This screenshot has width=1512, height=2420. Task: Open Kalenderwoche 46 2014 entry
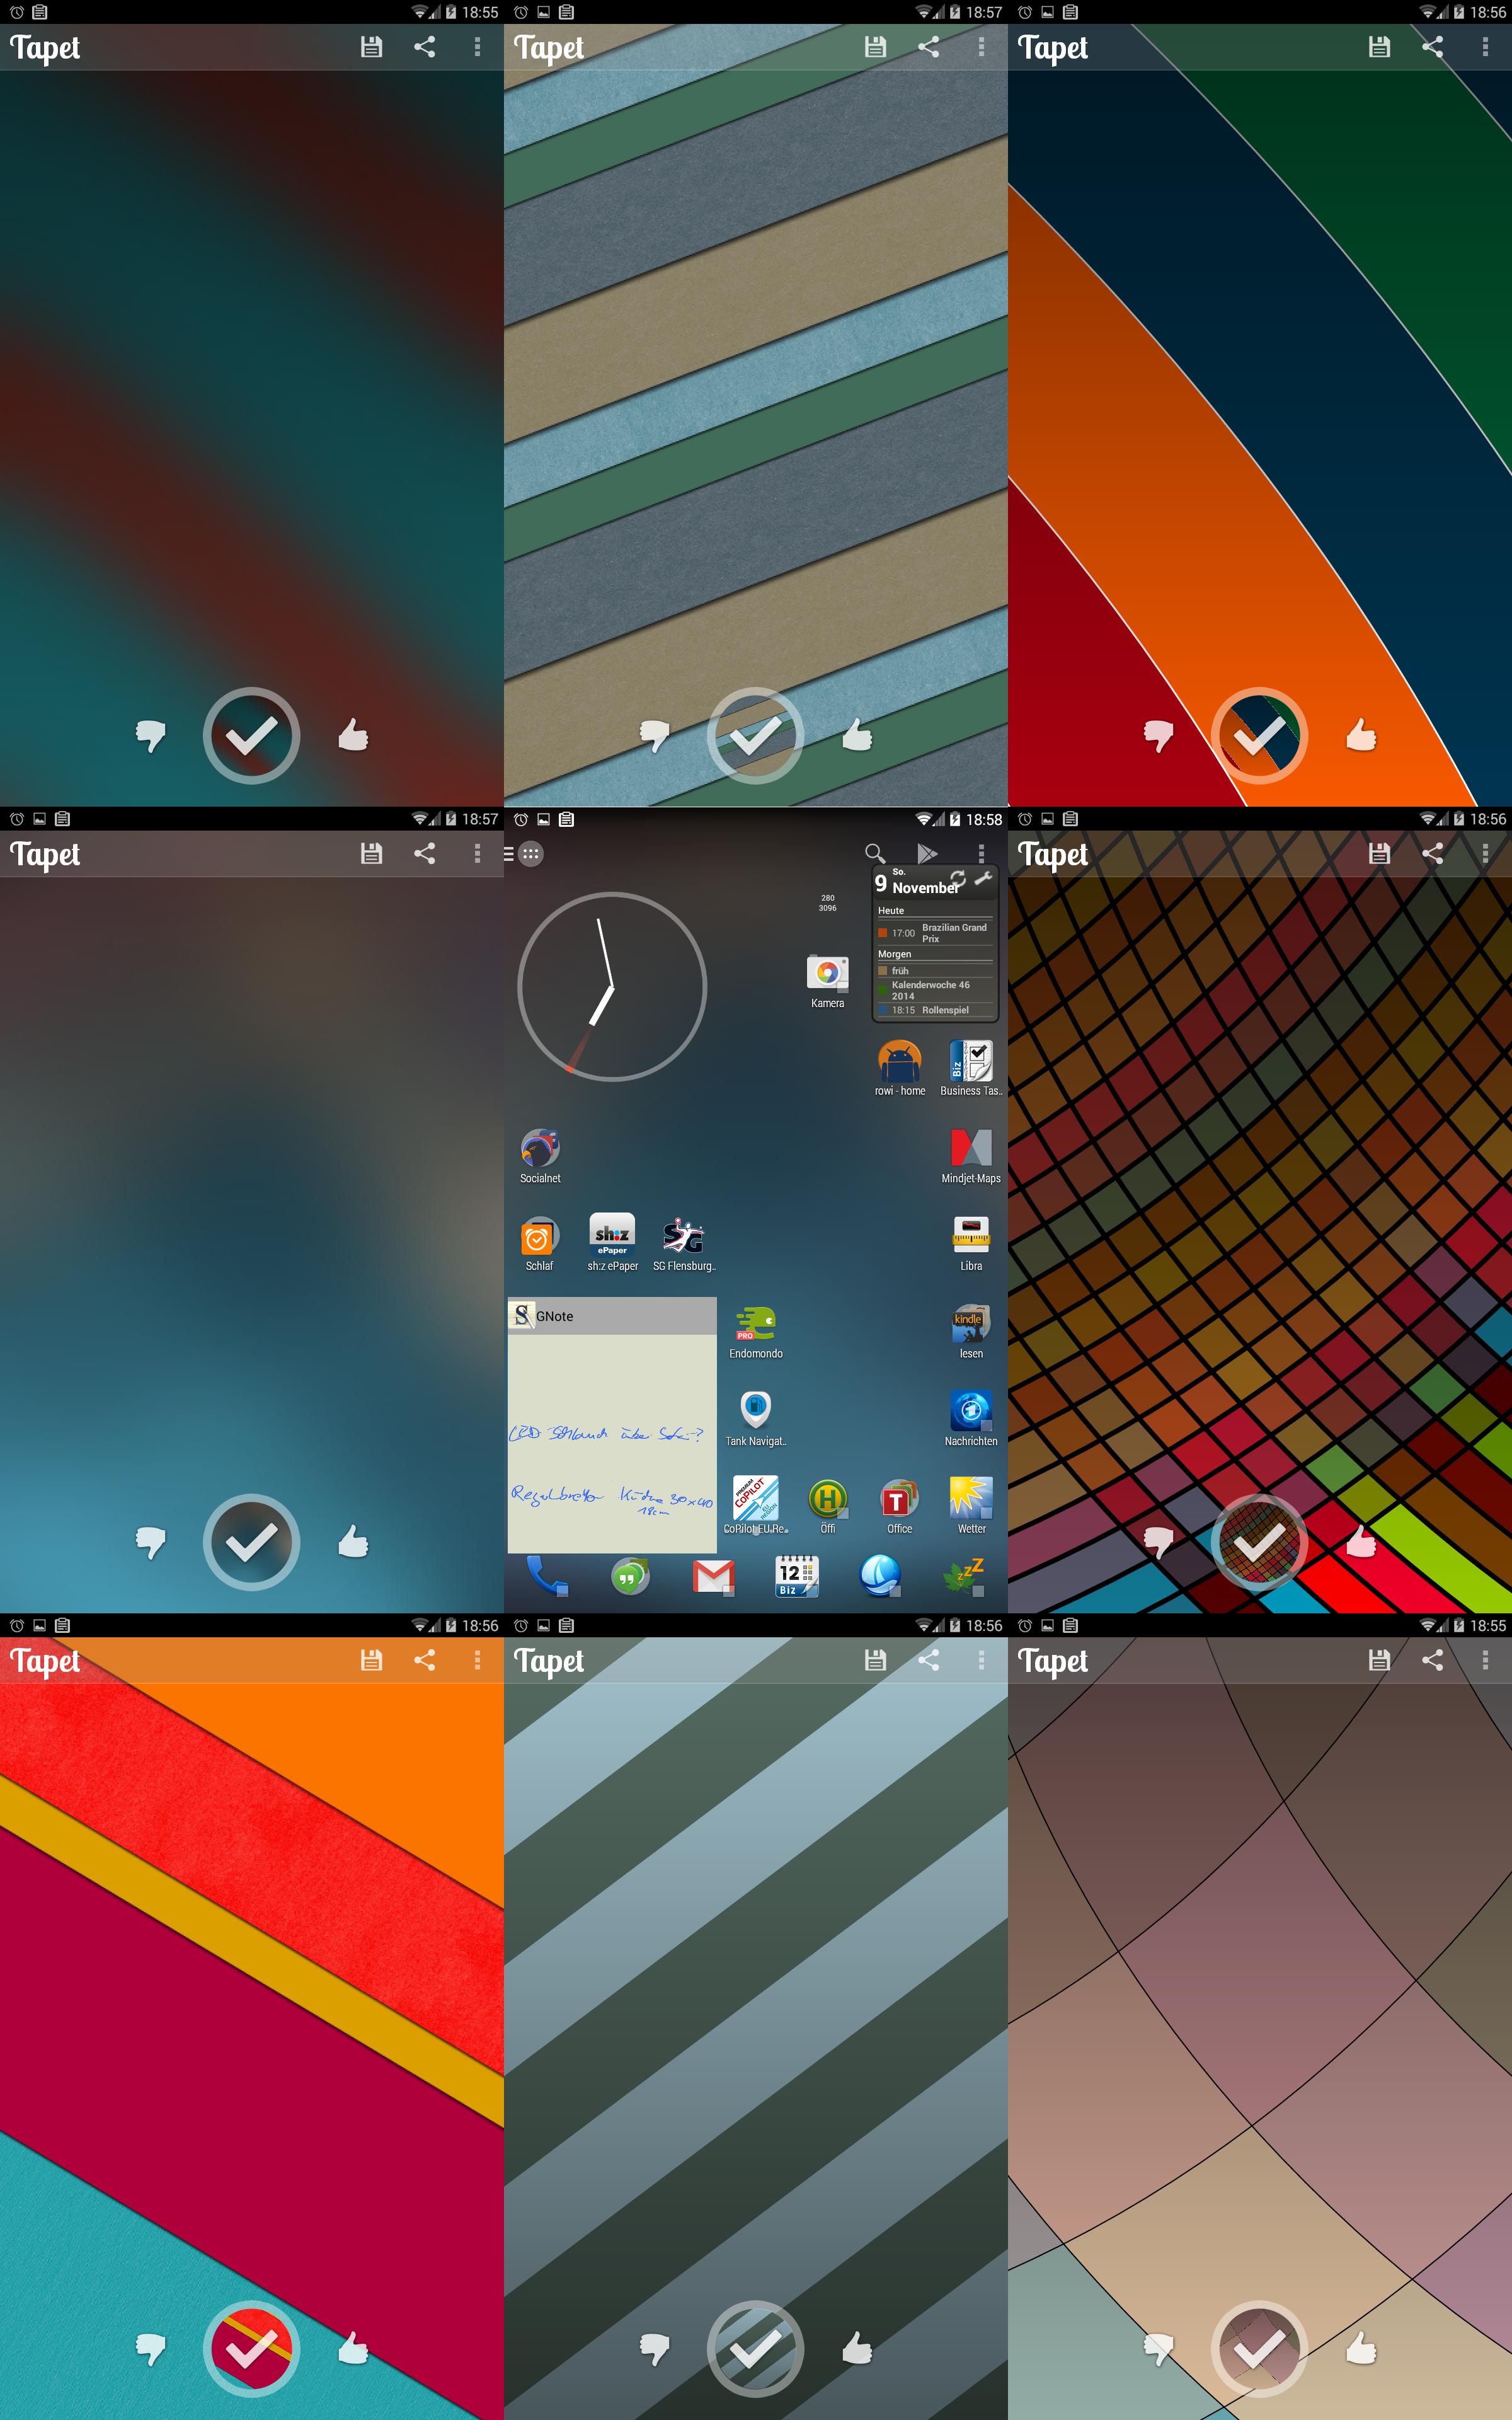(x=935, y=990)
